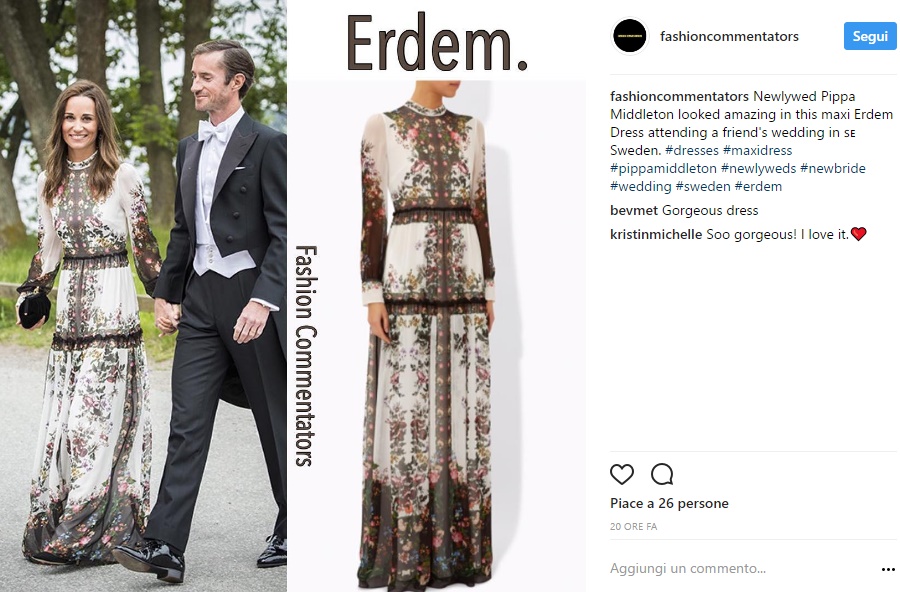900x592 pixels.
Task: Open the #dresses hashtag
Action: (x=692, y=150)
